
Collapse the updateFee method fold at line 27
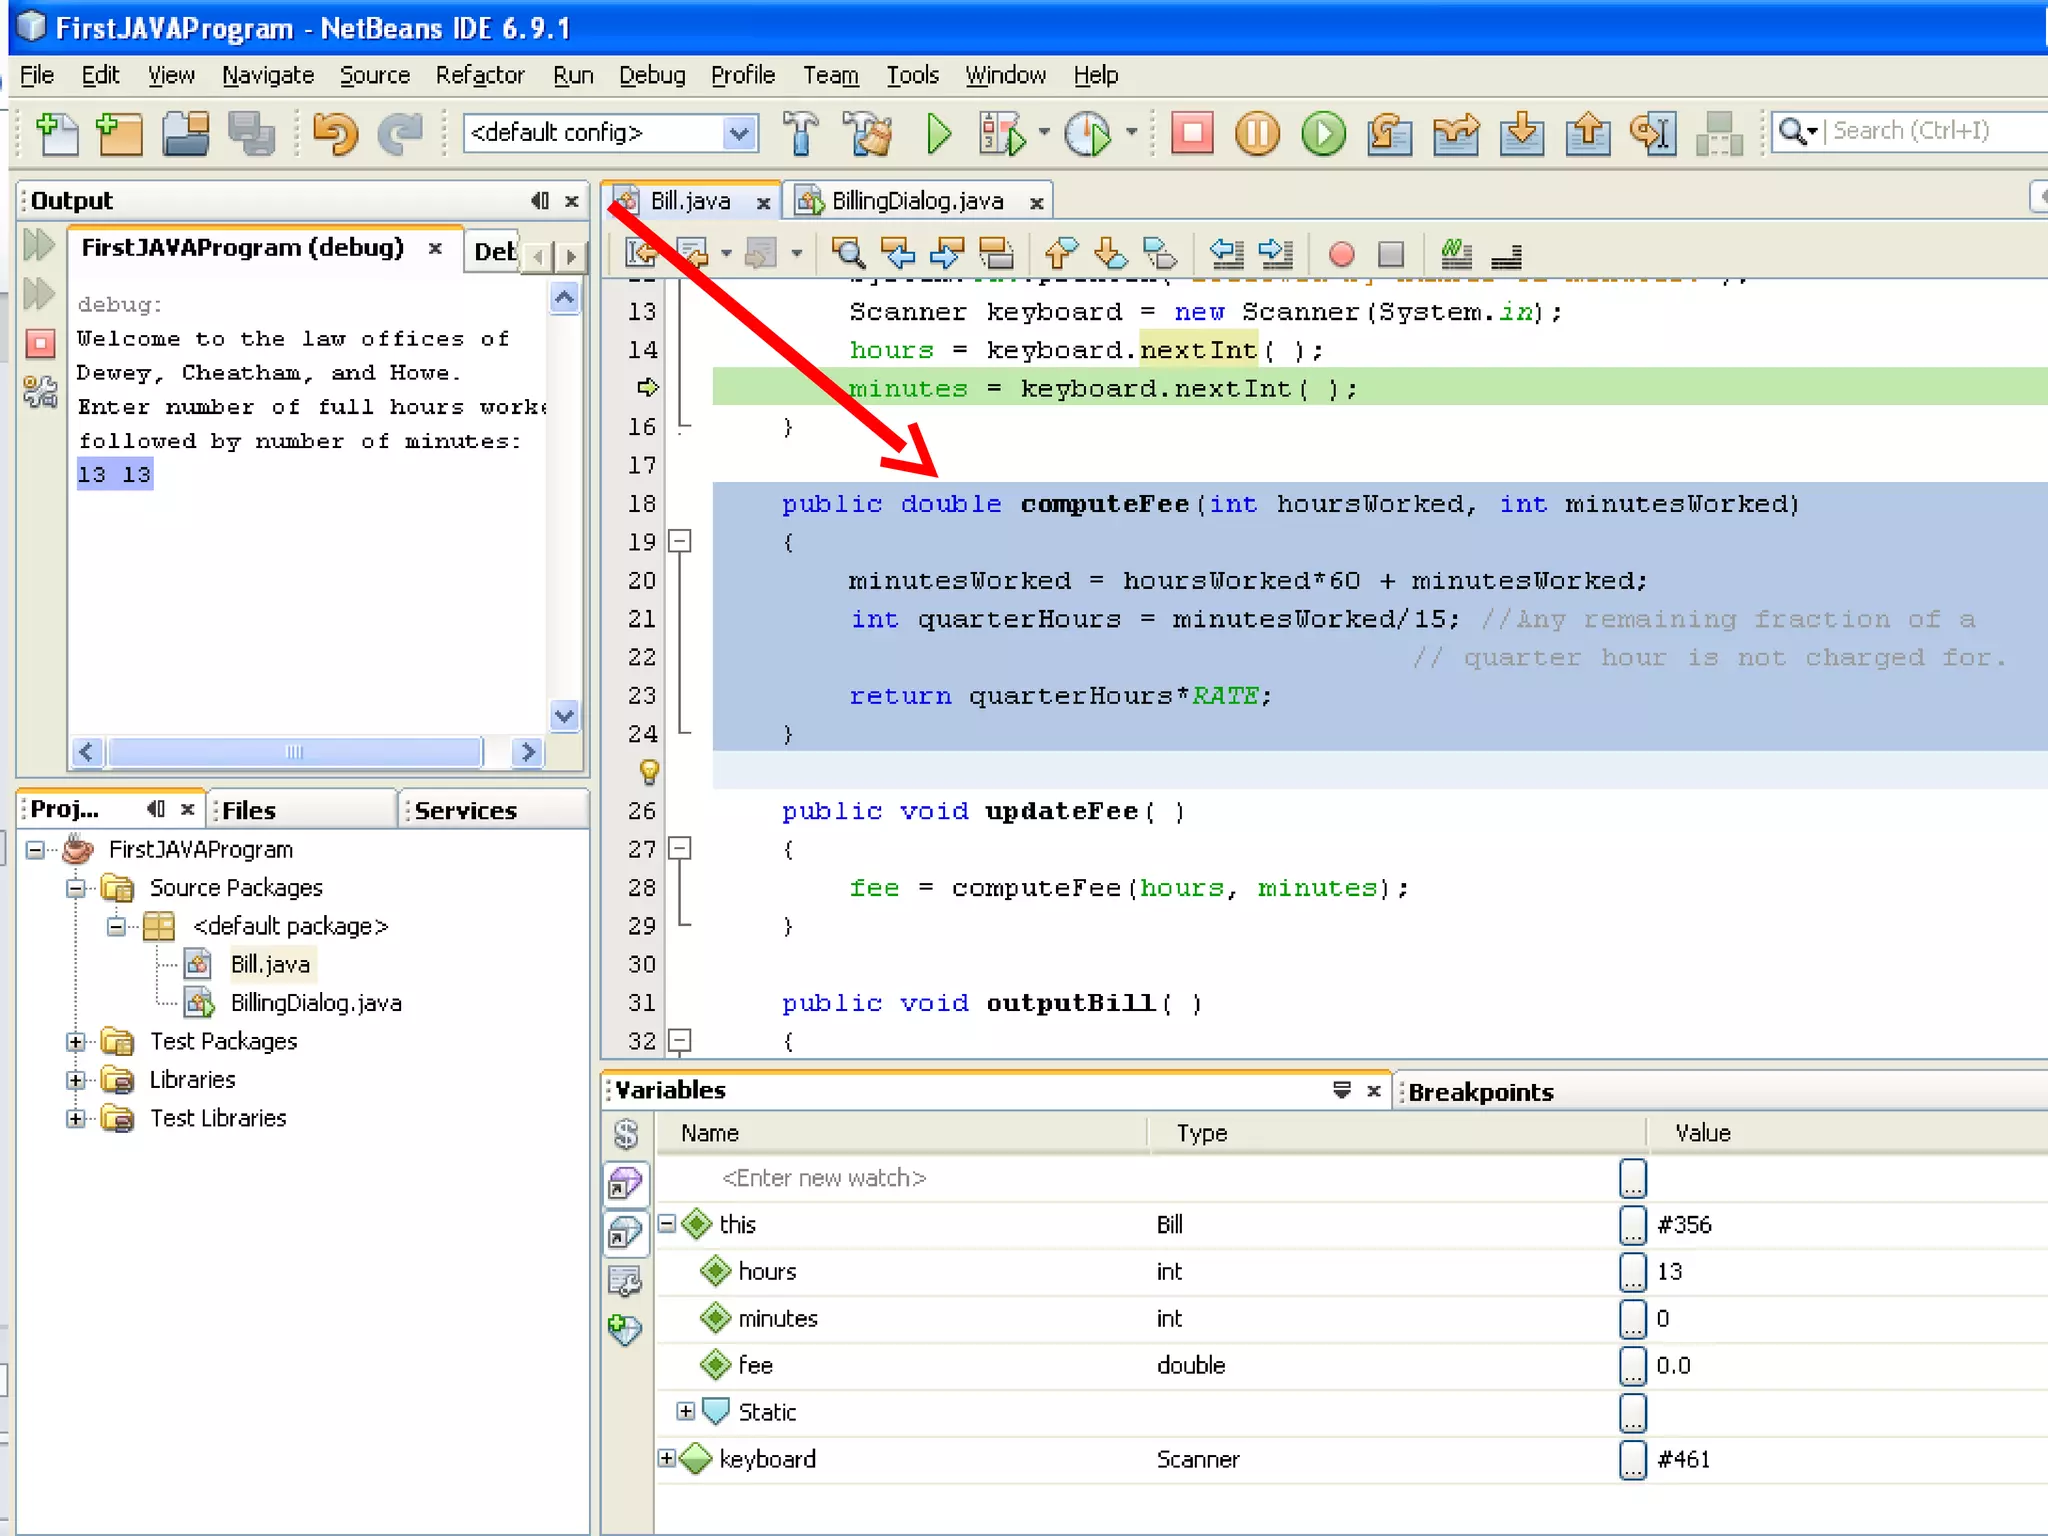[680, 848]
